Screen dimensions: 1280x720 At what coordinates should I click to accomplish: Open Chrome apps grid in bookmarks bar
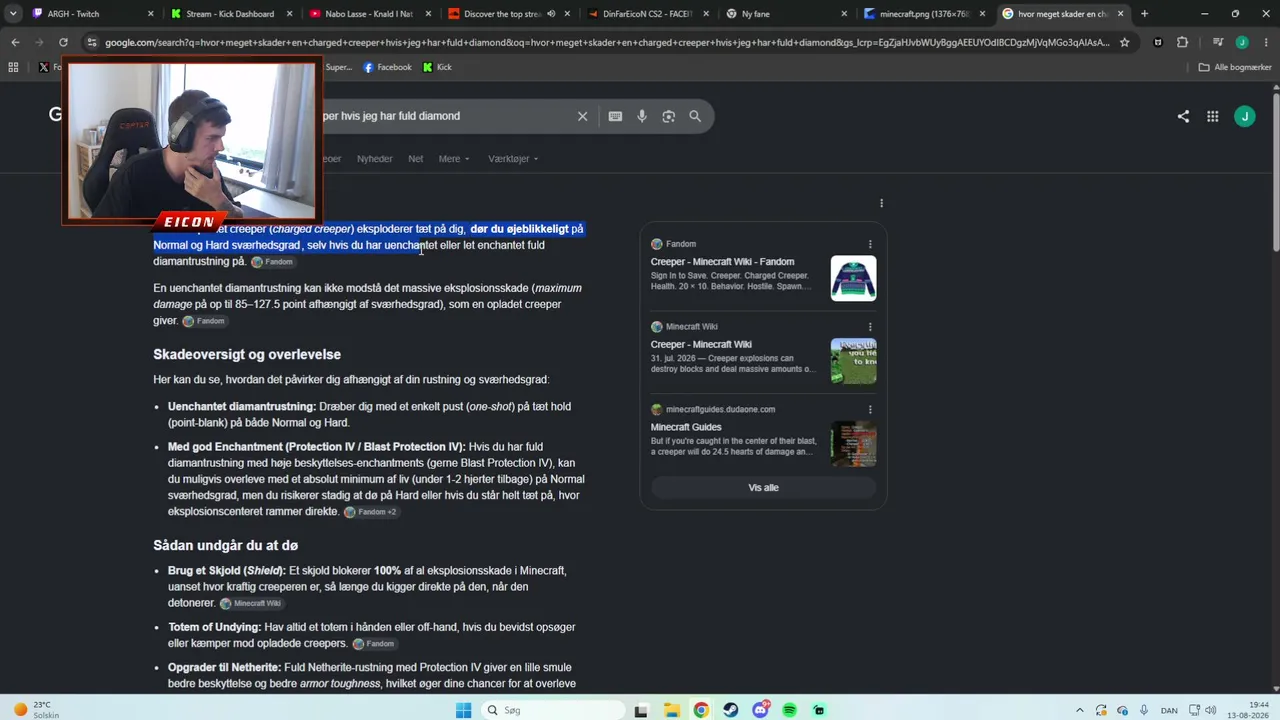[x=13, y=67]
